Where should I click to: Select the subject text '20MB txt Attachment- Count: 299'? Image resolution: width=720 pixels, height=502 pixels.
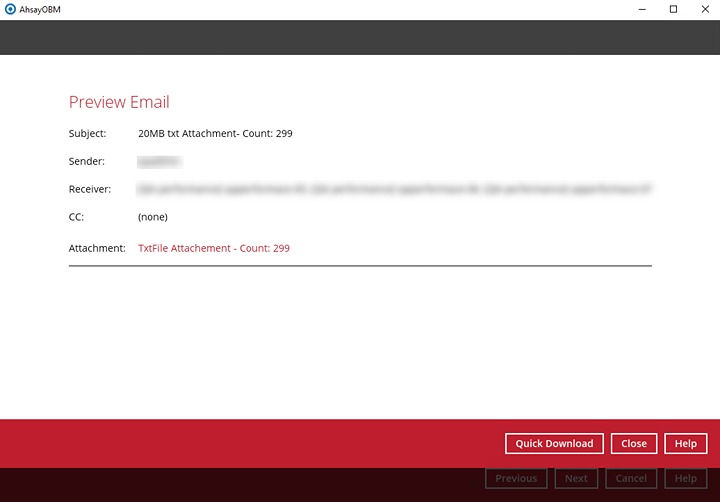tap(215, 133)
